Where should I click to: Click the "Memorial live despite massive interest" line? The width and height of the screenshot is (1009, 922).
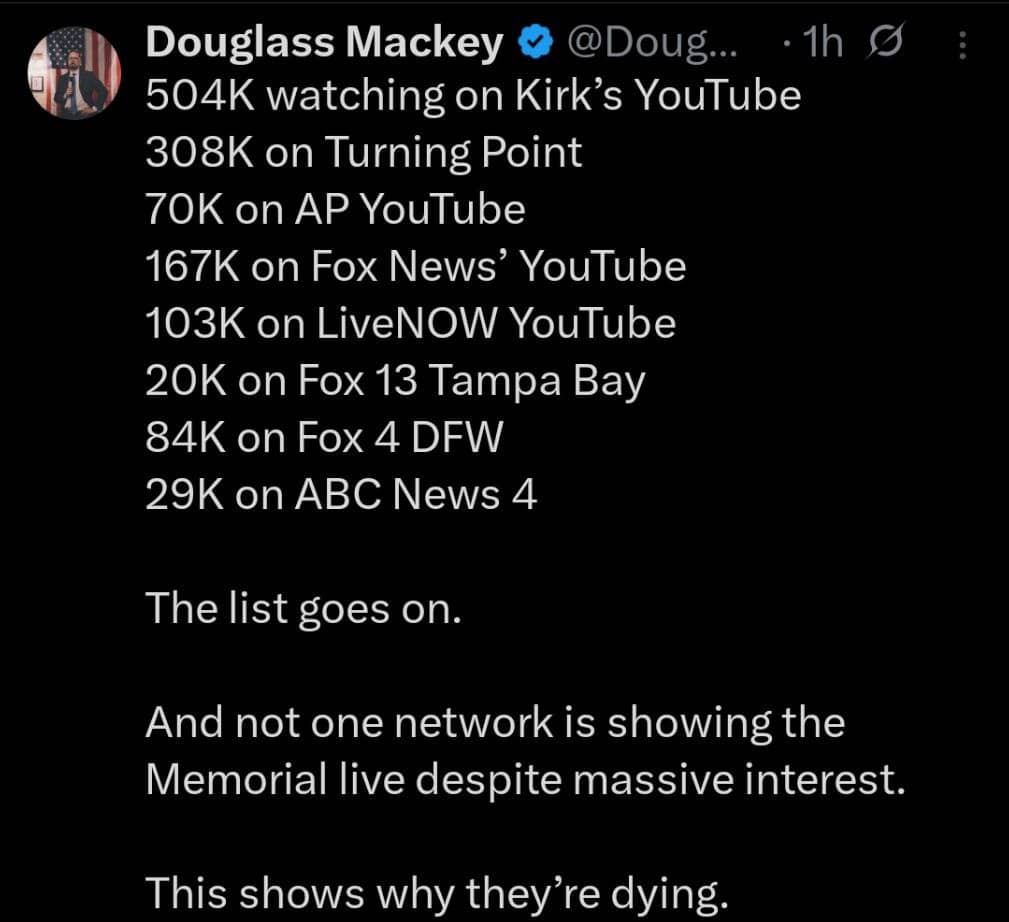tap(525, 779)
